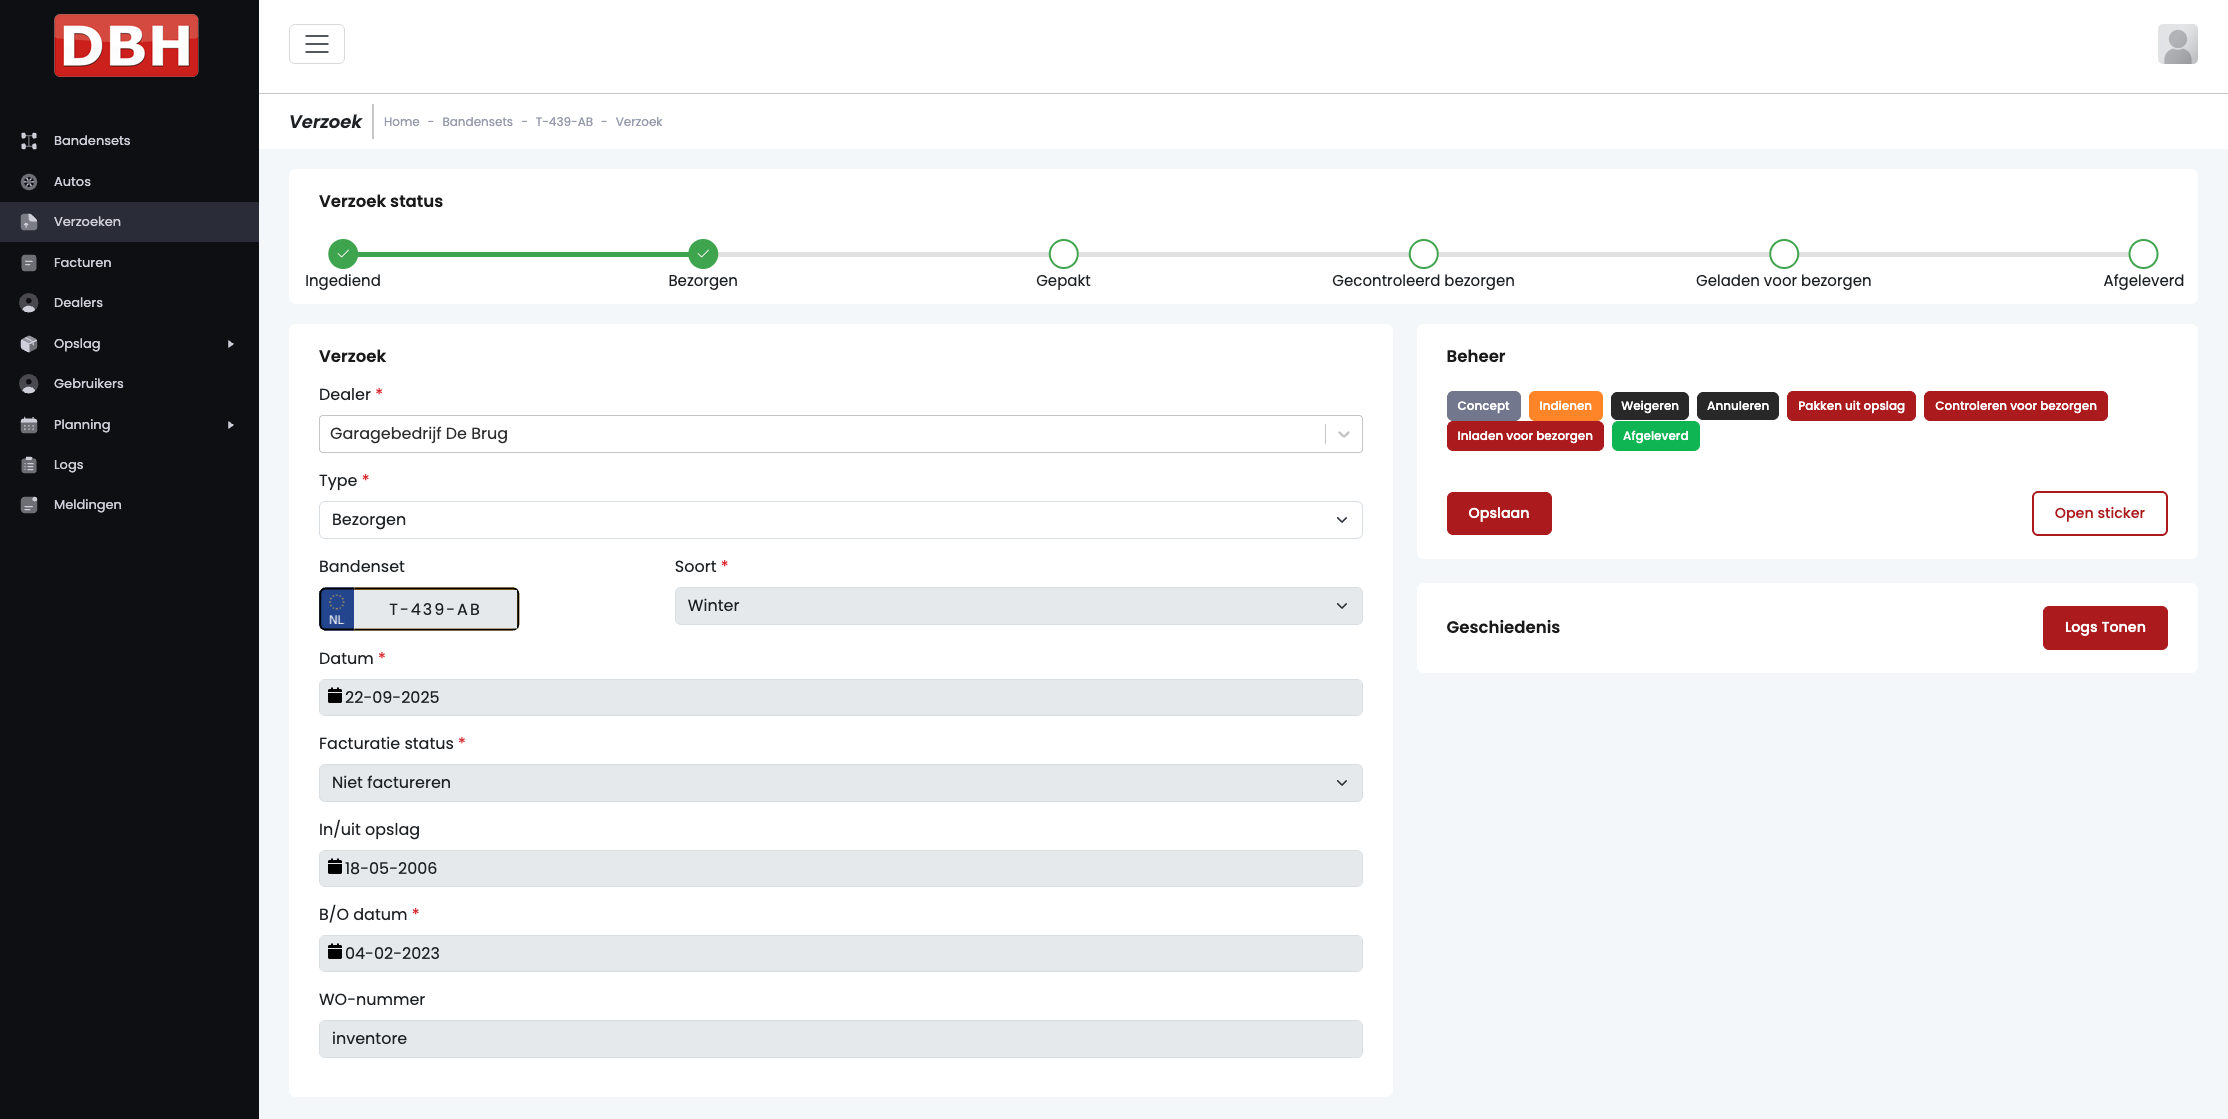Screen dimensions: 2228x1119
Task: Click the orange Indienen status badge
Action: coord(1564,406)
